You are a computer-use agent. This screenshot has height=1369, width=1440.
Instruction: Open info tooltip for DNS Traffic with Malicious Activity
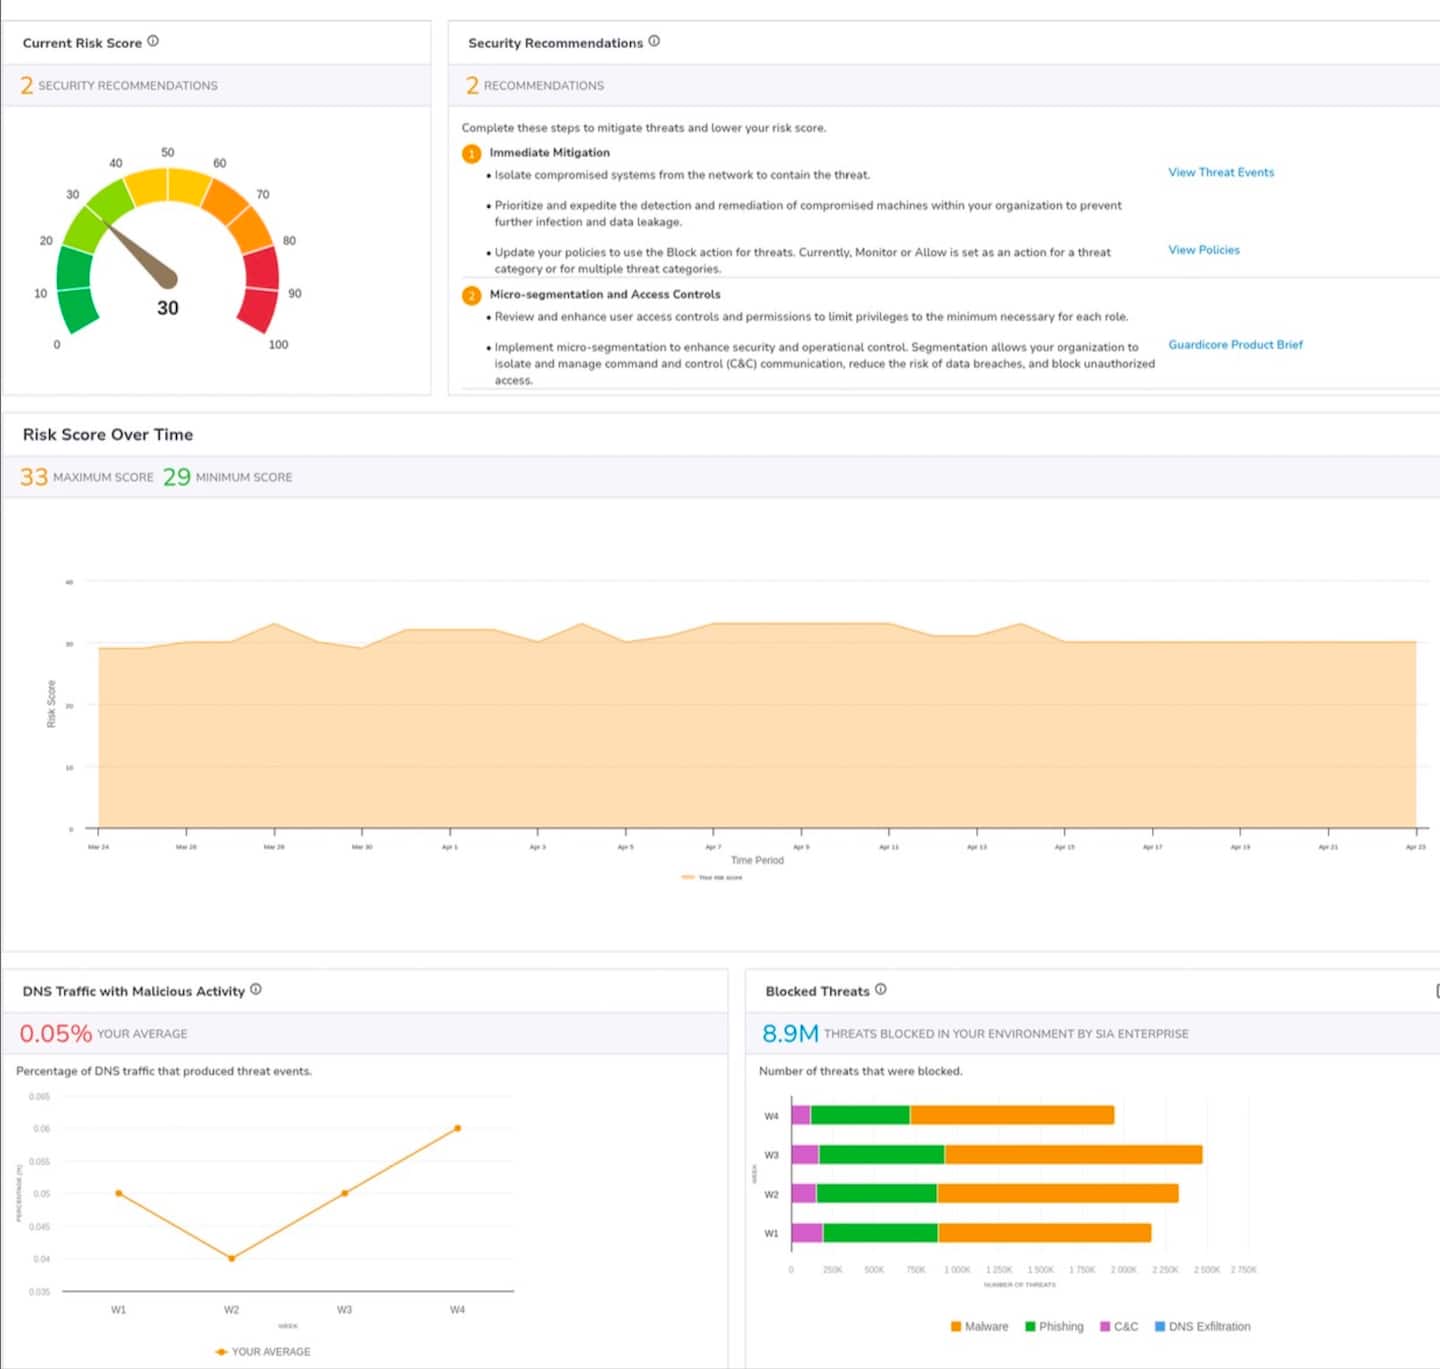pyautogui.click(x=256, y=989)
